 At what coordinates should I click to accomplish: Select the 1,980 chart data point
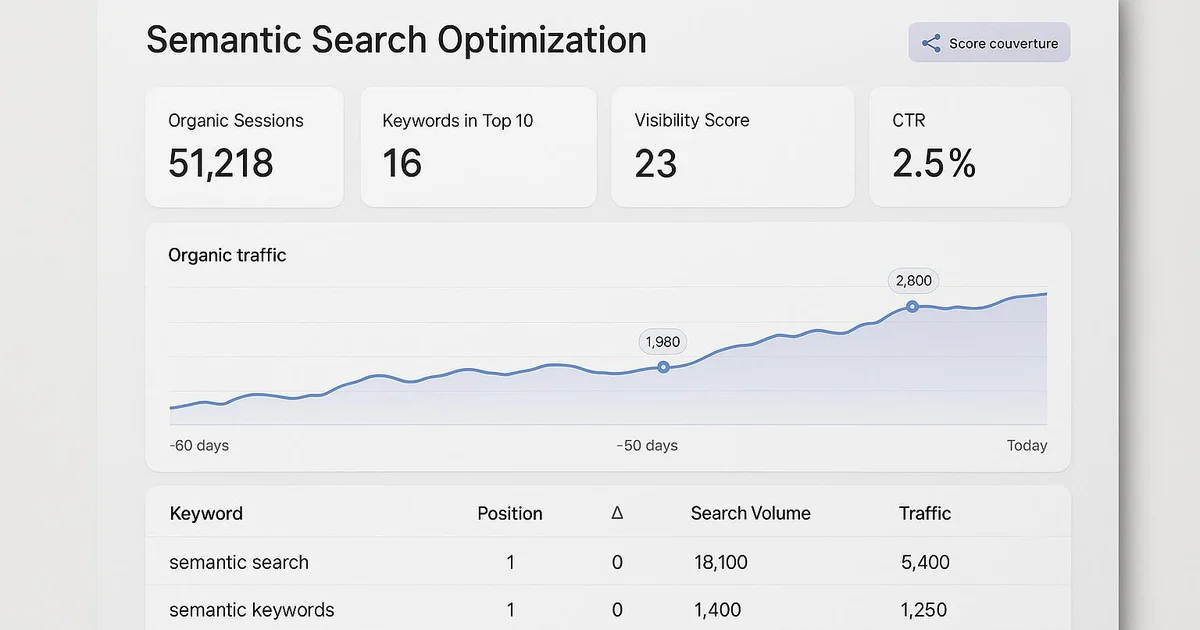(x=663, y=367)
